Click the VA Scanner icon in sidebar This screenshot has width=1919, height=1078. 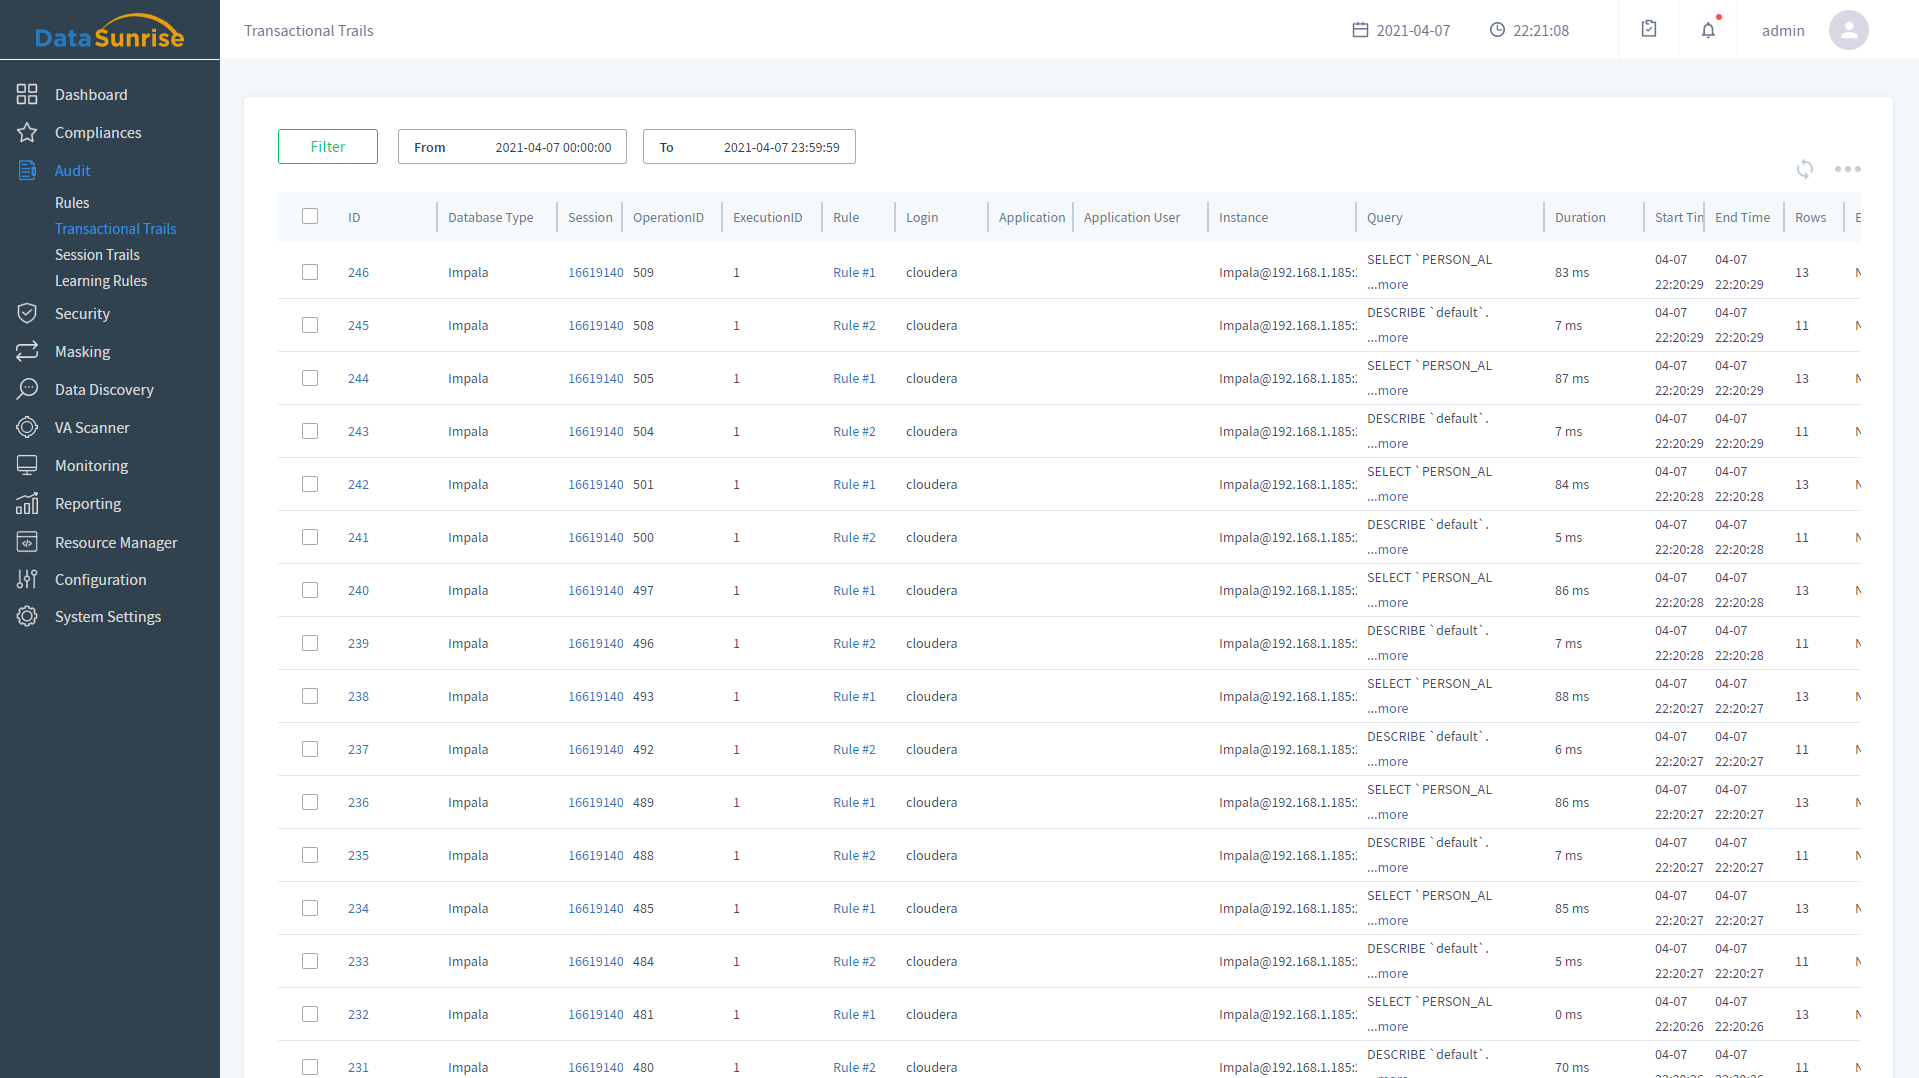tap(27, 428)
